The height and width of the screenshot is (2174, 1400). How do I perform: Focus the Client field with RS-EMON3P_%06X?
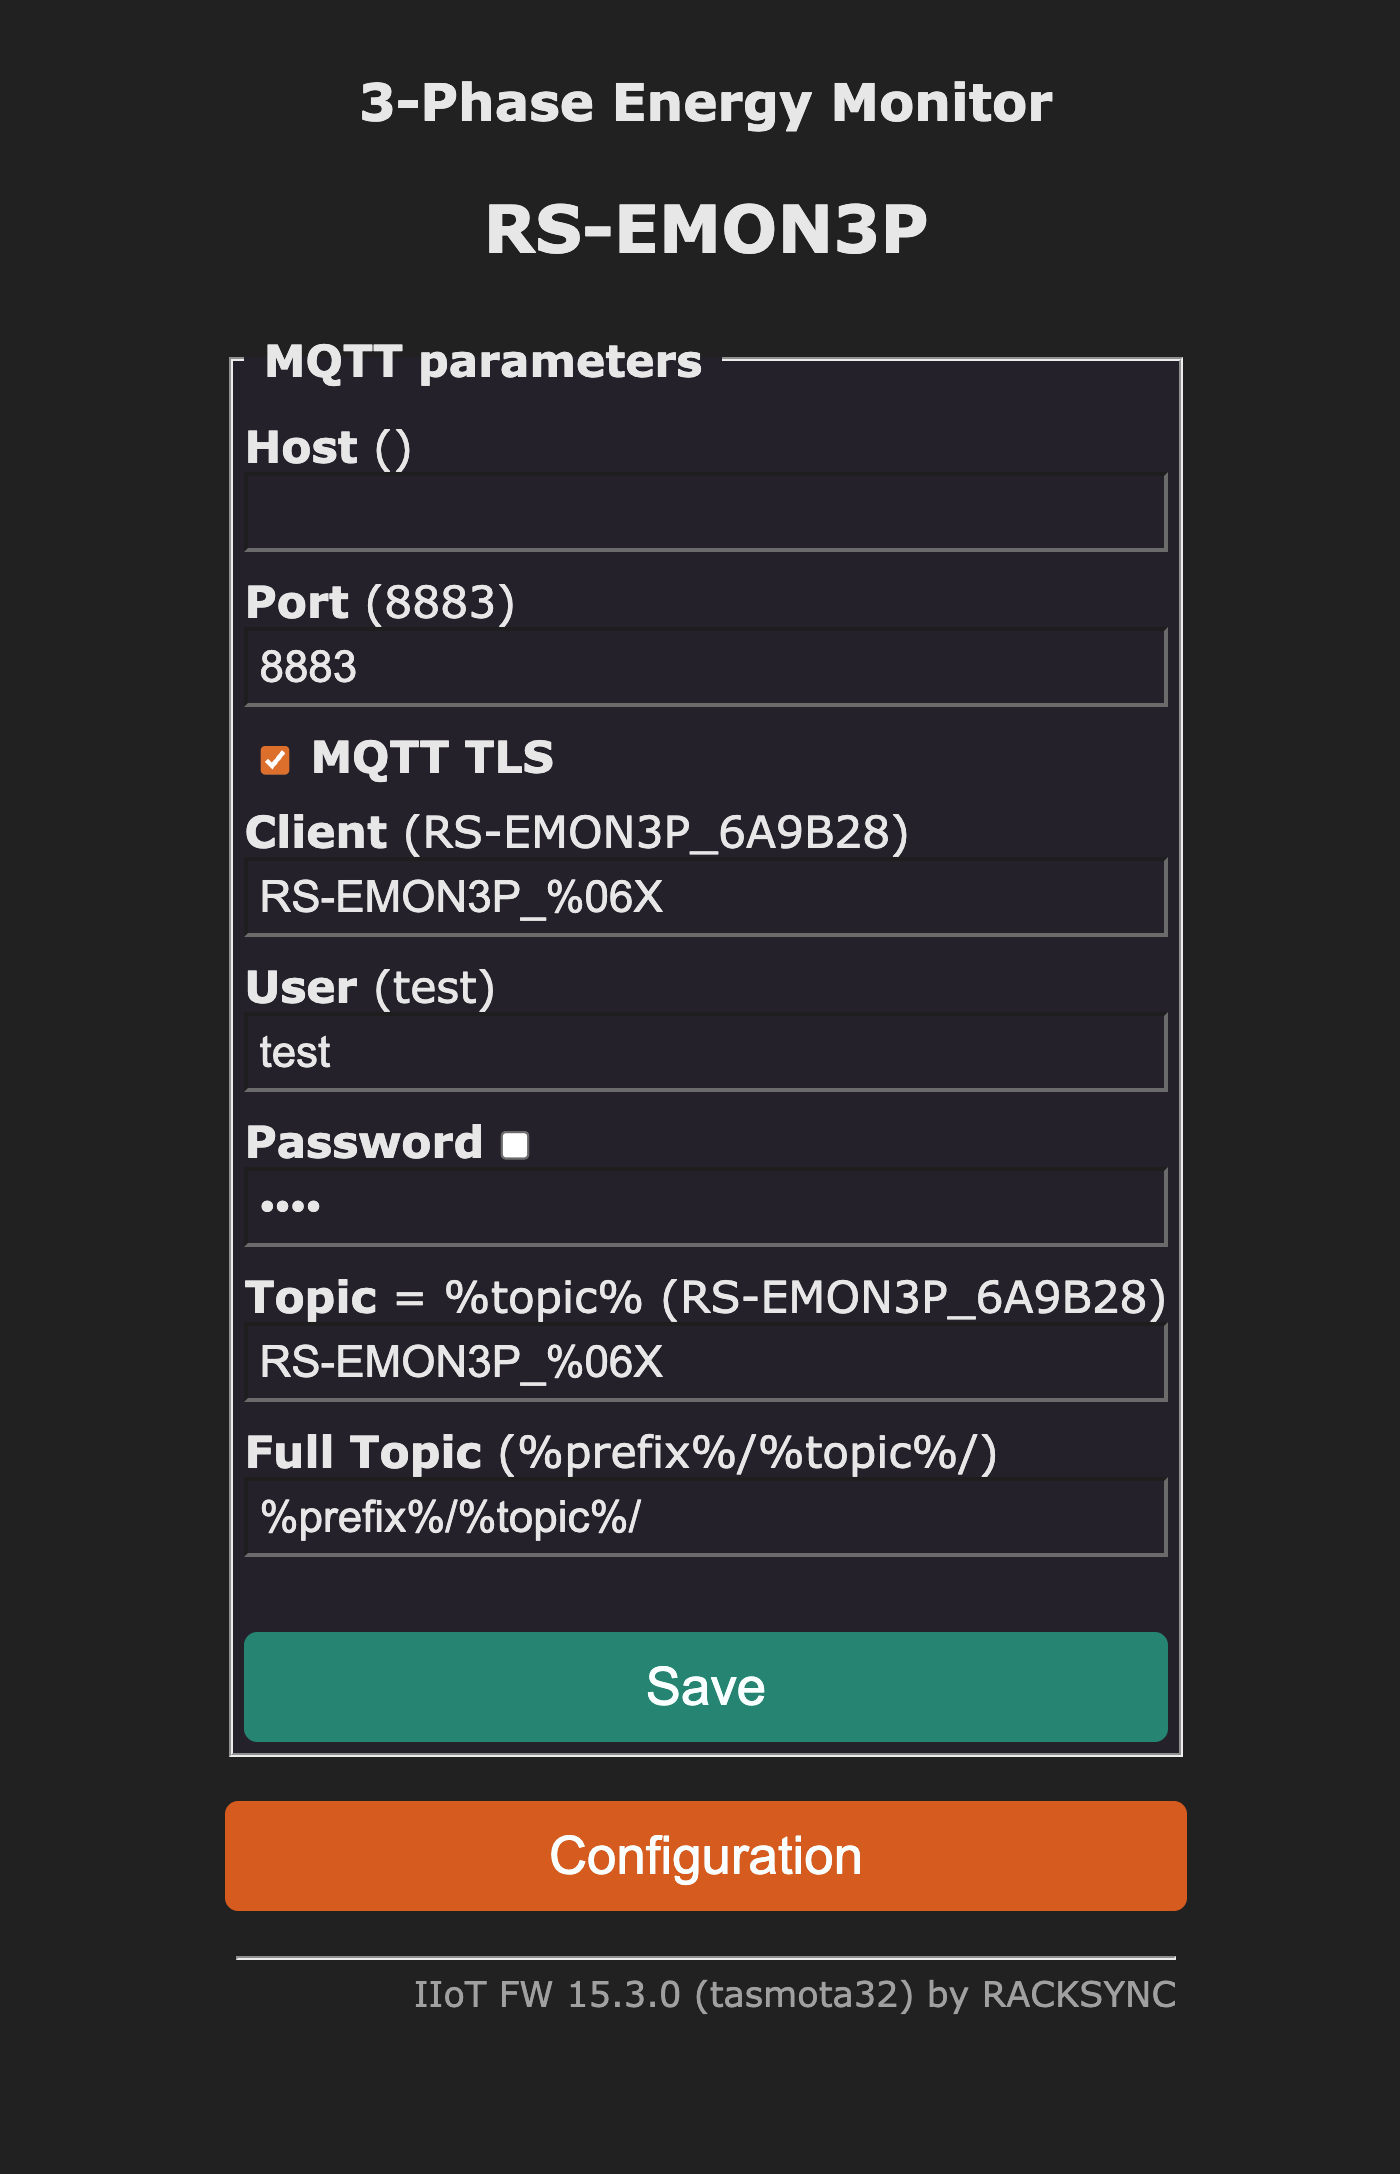[705, 896]
